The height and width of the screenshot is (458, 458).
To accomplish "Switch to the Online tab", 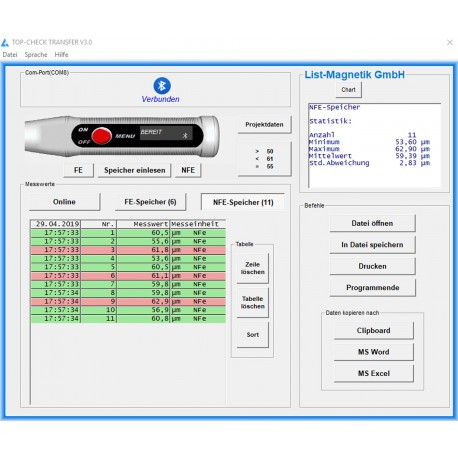I will tap(64, 202).
